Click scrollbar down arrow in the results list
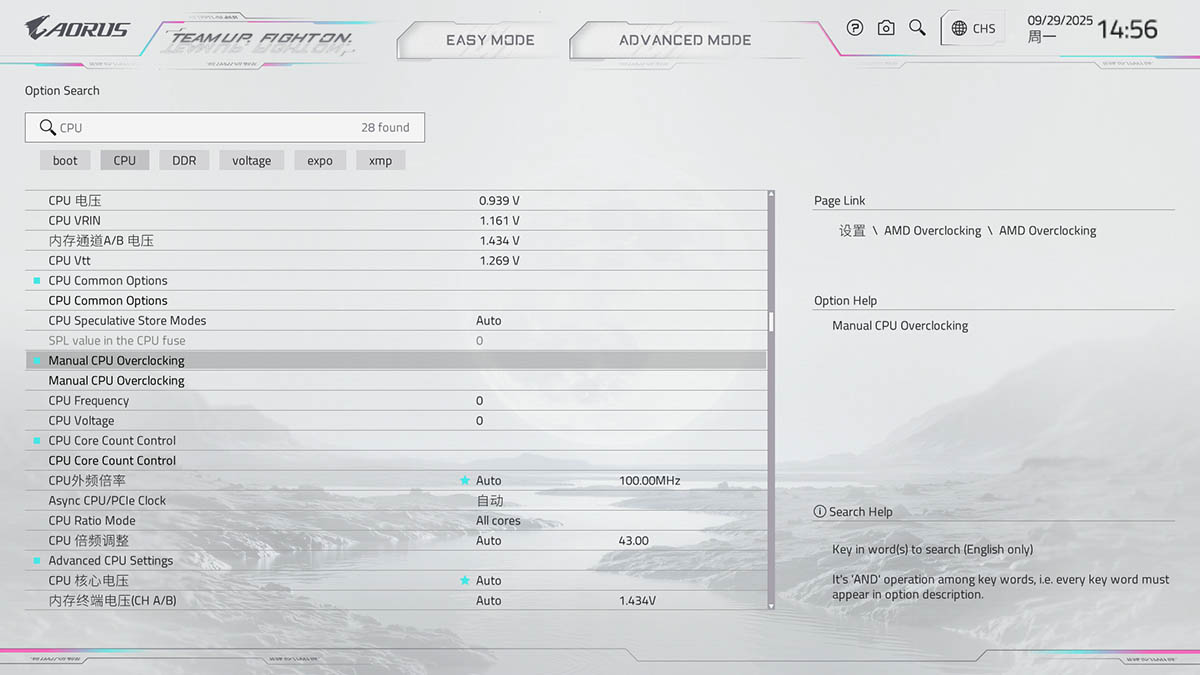This screenshot has width=1200, height=675. pyautogui.click(x=771, y=605)
